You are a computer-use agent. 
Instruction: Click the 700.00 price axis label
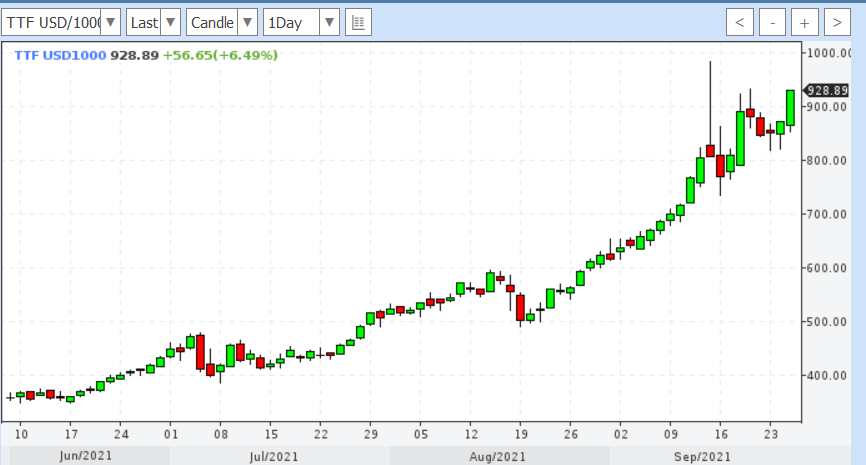tap(826, 214)
